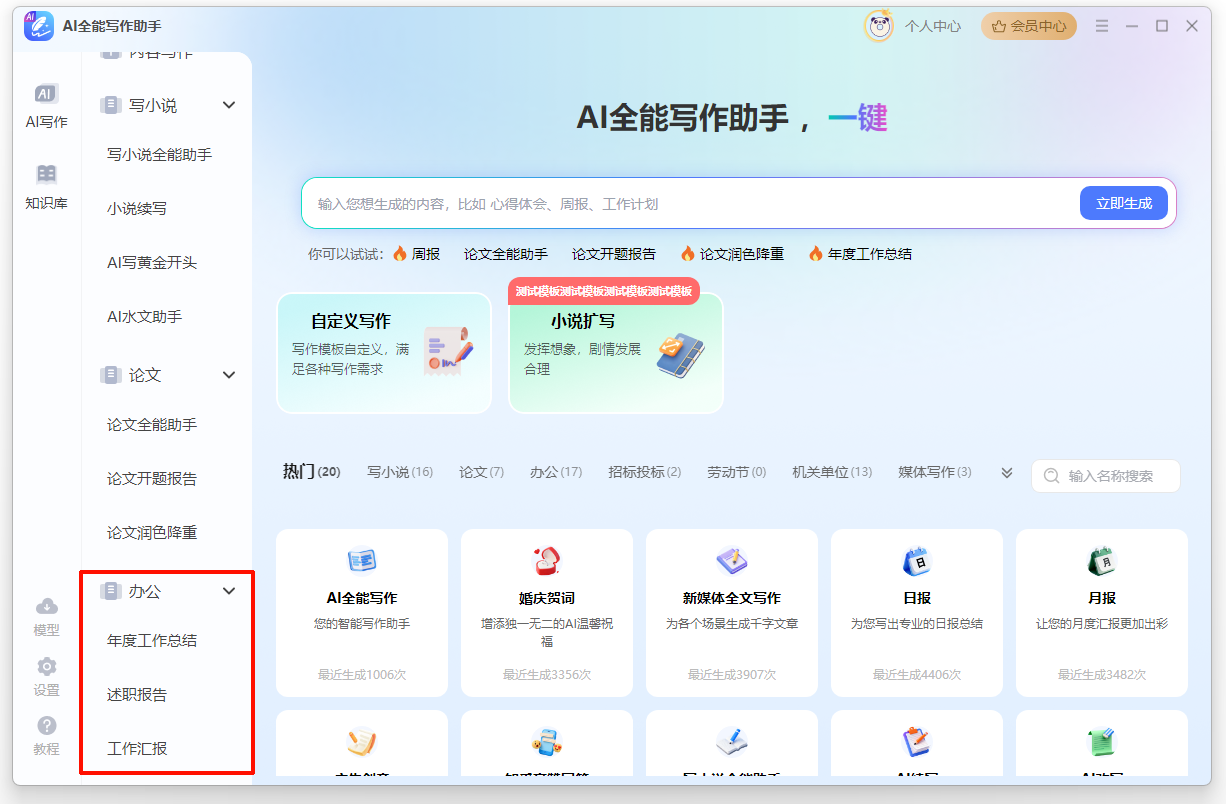
Task: Open the hamburger menu in title bar
Action: click(x=1102, y=26)
